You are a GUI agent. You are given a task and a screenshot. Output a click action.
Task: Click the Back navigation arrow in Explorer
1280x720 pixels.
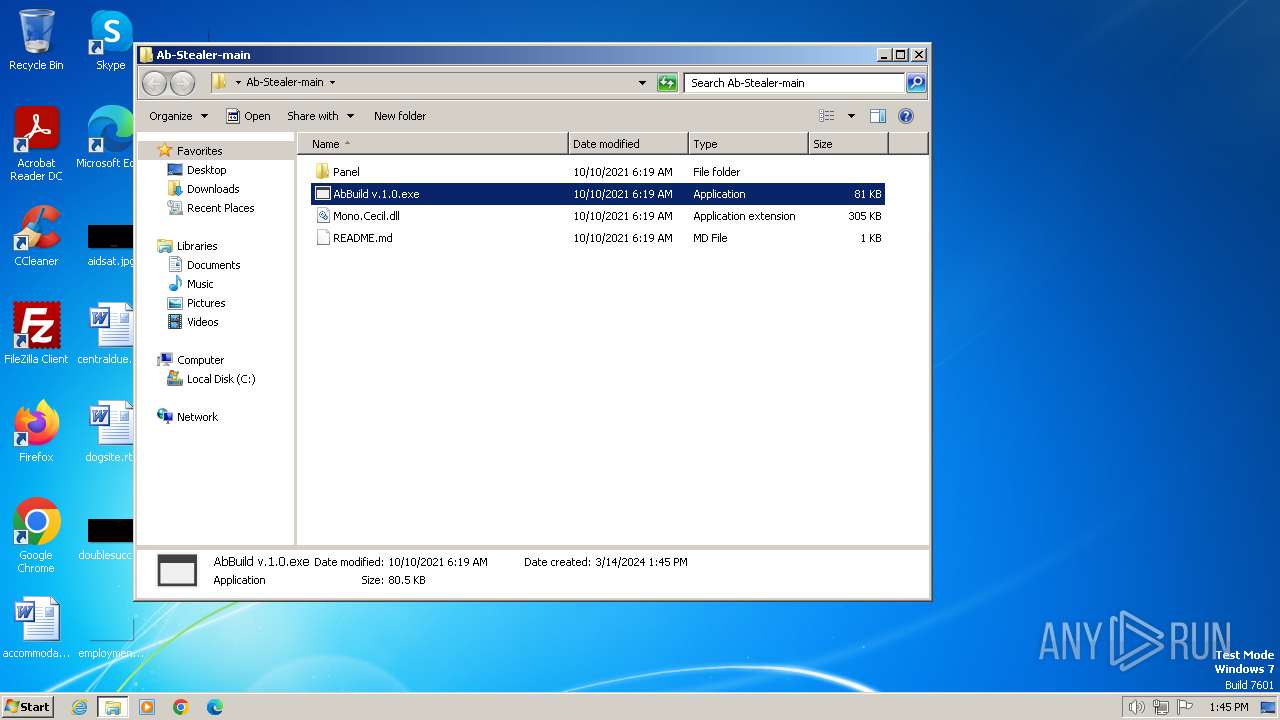pyautogui.click(x=154, y=83)
